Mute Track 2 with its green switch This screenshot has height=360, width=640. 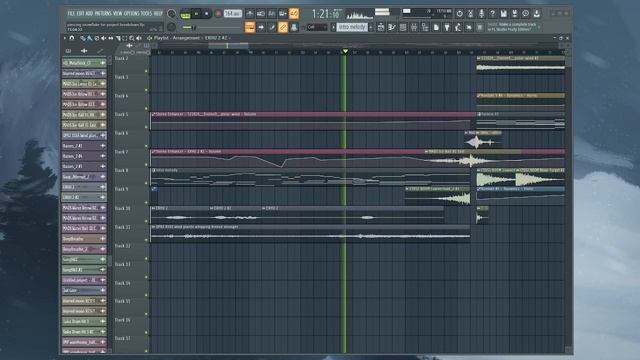click(x=146, y=71)
